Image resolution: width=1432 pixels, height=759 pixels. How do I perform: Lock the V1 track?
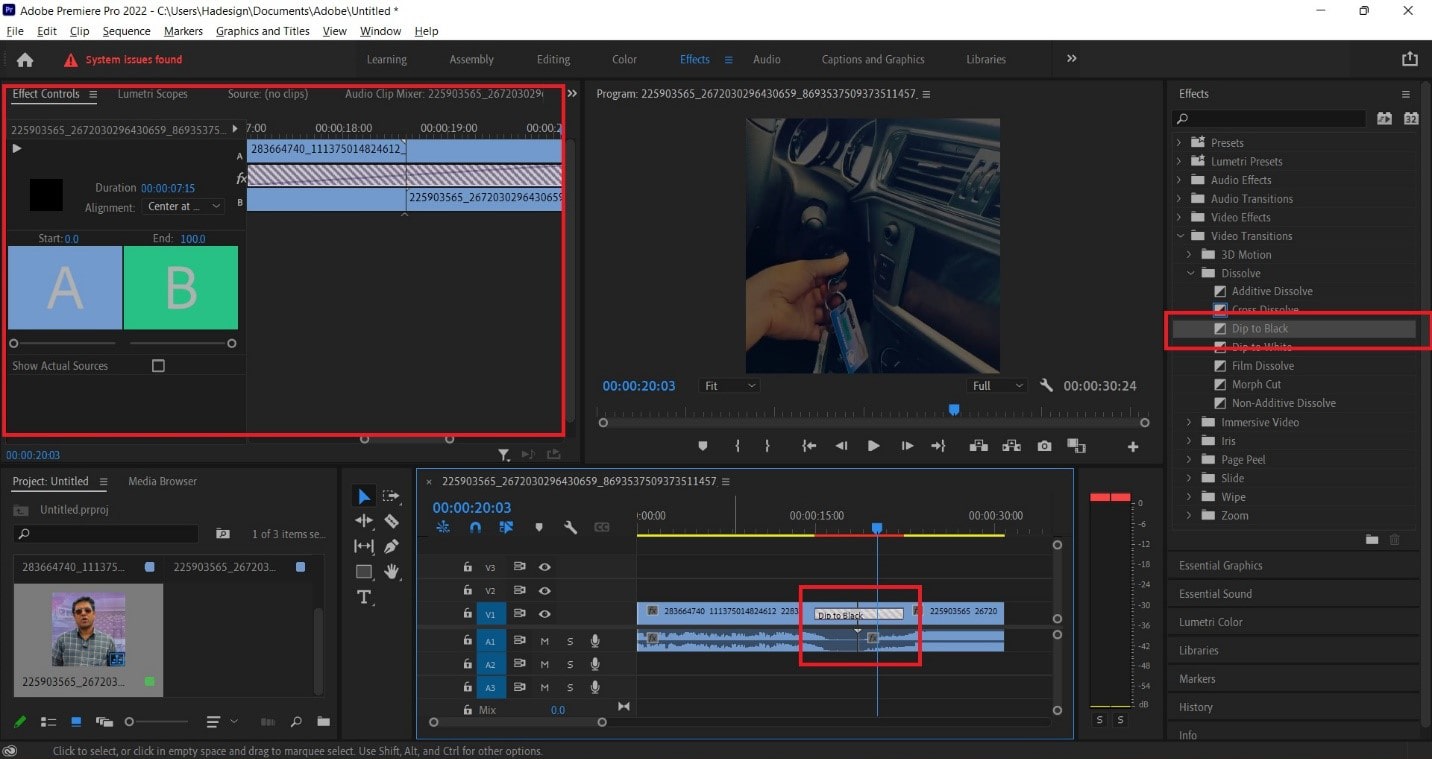(467, 613)
